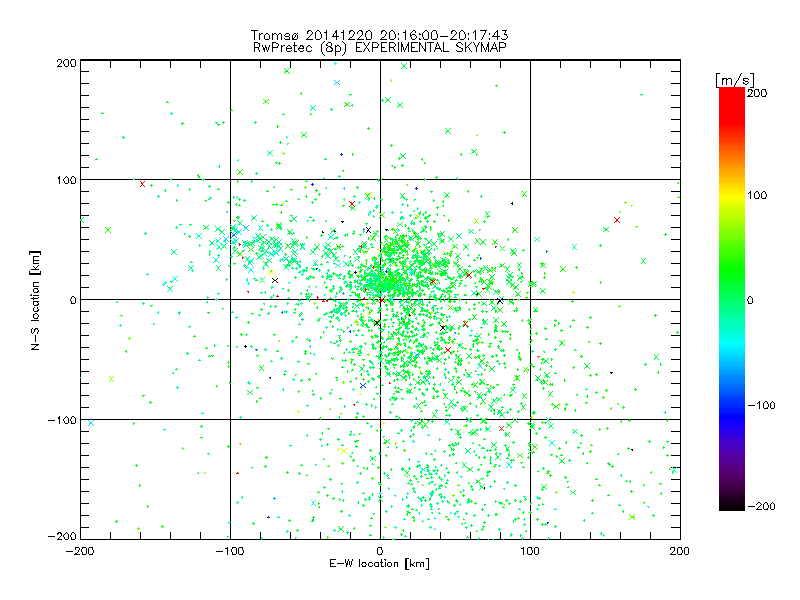Click the x-axis tick label "200"
Screen dimensions: 800x600
[x=680, y=551]
